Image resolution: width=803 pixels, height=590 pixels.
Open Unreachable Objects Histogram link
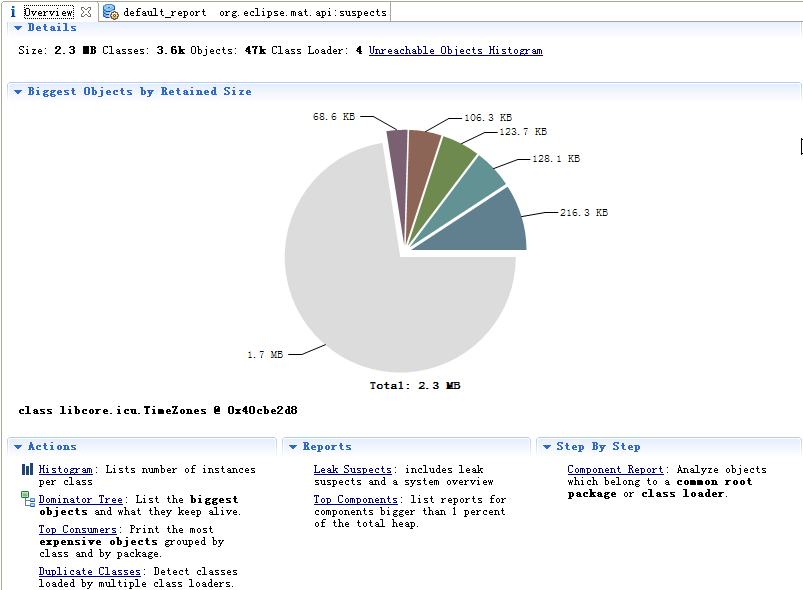click(455, 50)
